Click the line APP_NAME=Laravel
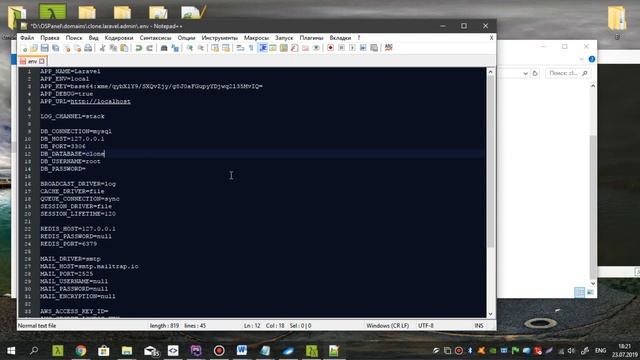 click(70, 71)
